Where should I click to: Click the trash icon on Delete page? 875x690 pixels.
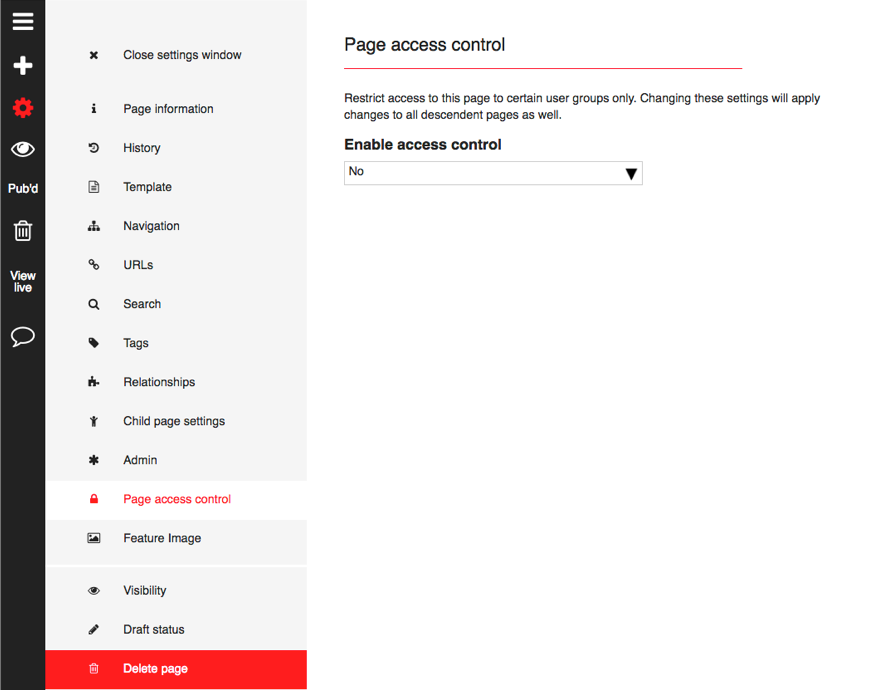click(94, 668)
